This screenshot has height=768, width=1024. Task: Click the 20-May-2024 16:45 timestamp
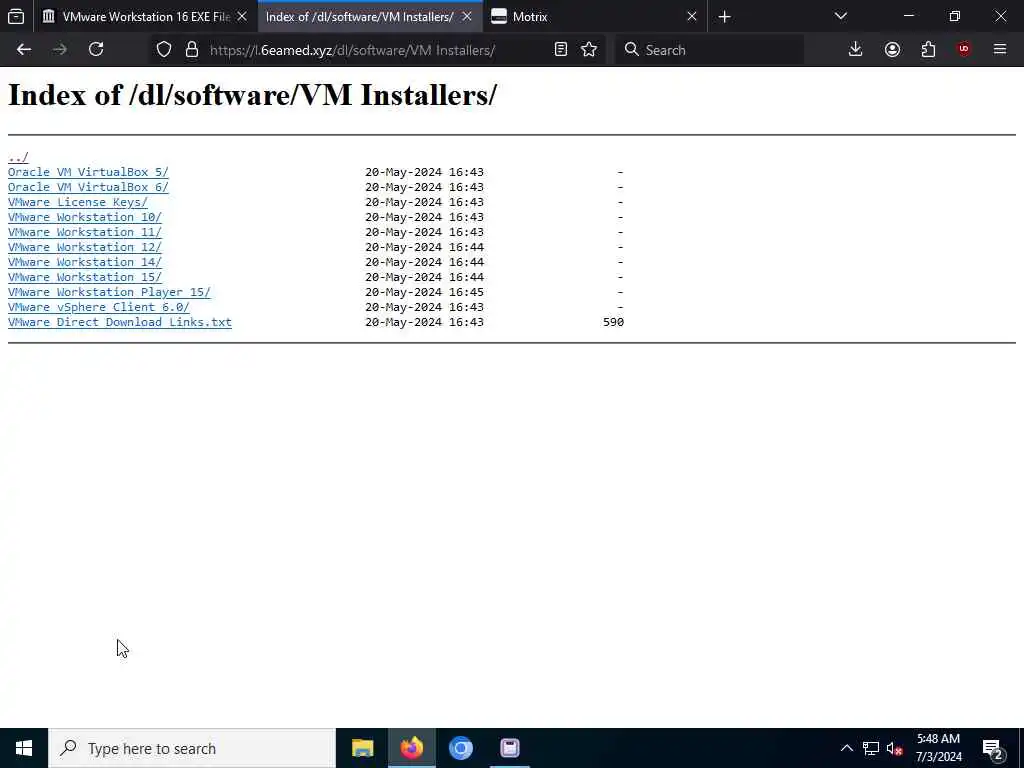click(x=424, y=293)
